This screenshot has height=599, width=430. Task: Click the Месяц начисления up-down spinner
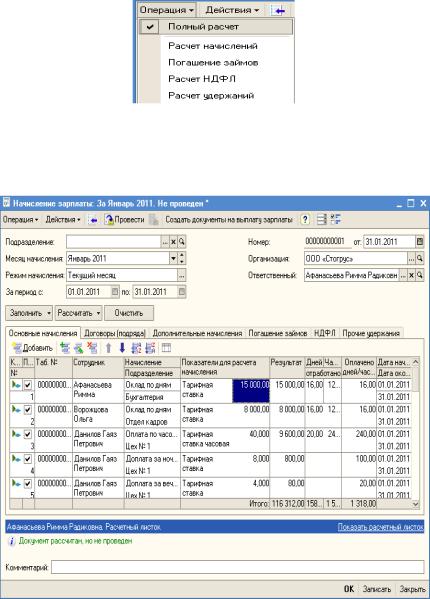point(182,259)
